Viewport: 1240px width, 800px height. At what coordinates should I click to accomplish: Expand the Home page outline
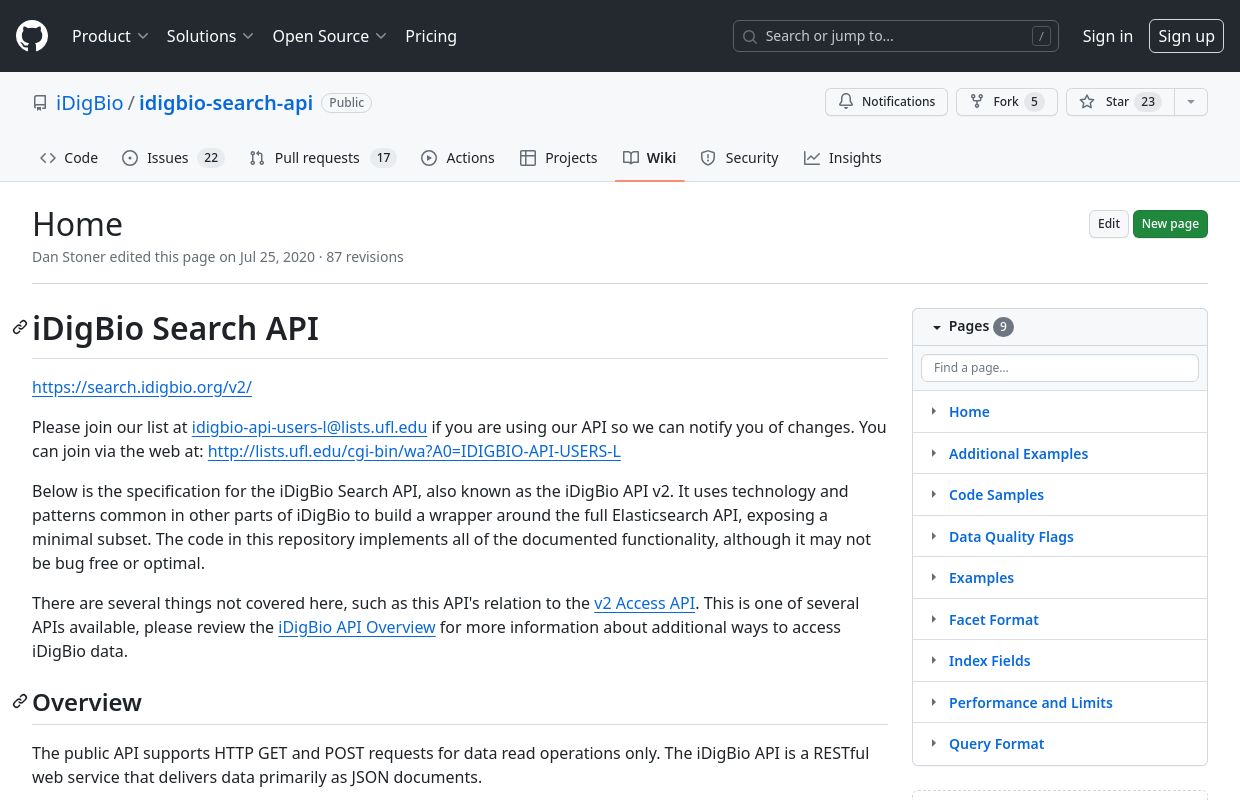pos(934,411)
